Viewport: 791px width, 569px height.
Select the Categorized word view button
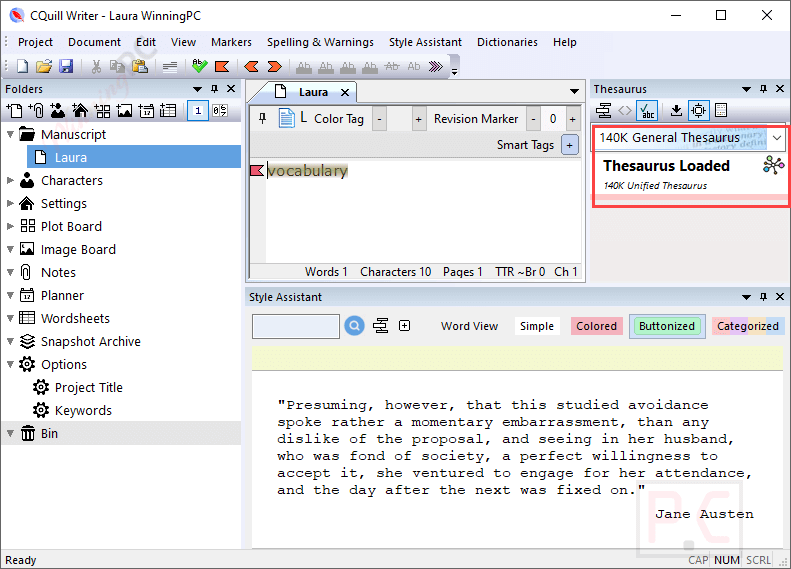coord(748,326)
